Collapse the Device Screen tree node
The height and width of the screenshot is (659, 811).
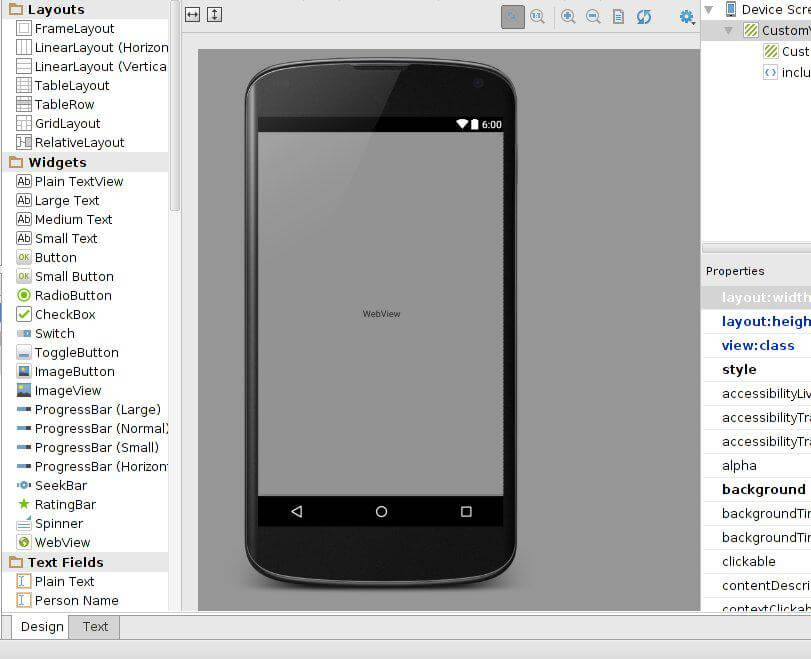(709, 9)
